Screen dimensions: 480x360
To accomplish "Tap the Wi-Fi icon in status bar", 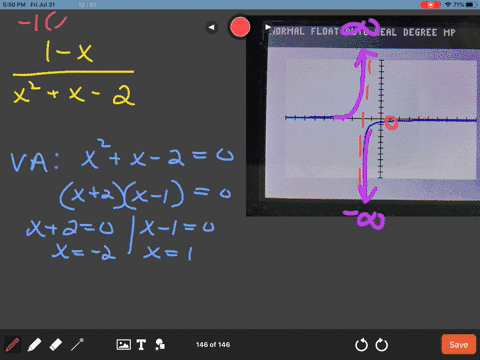I will (x=448, y=5).
